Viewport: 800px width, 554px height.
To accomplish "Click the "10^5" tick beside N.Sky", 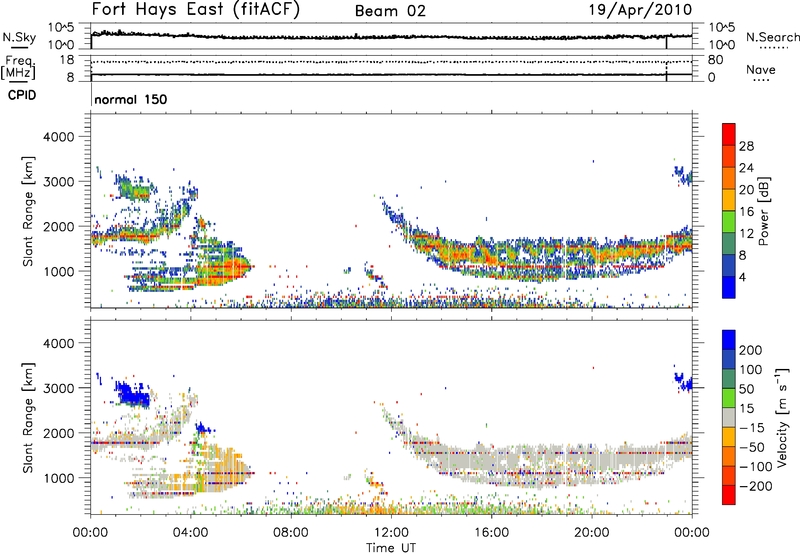I will [x=61, y=28].
